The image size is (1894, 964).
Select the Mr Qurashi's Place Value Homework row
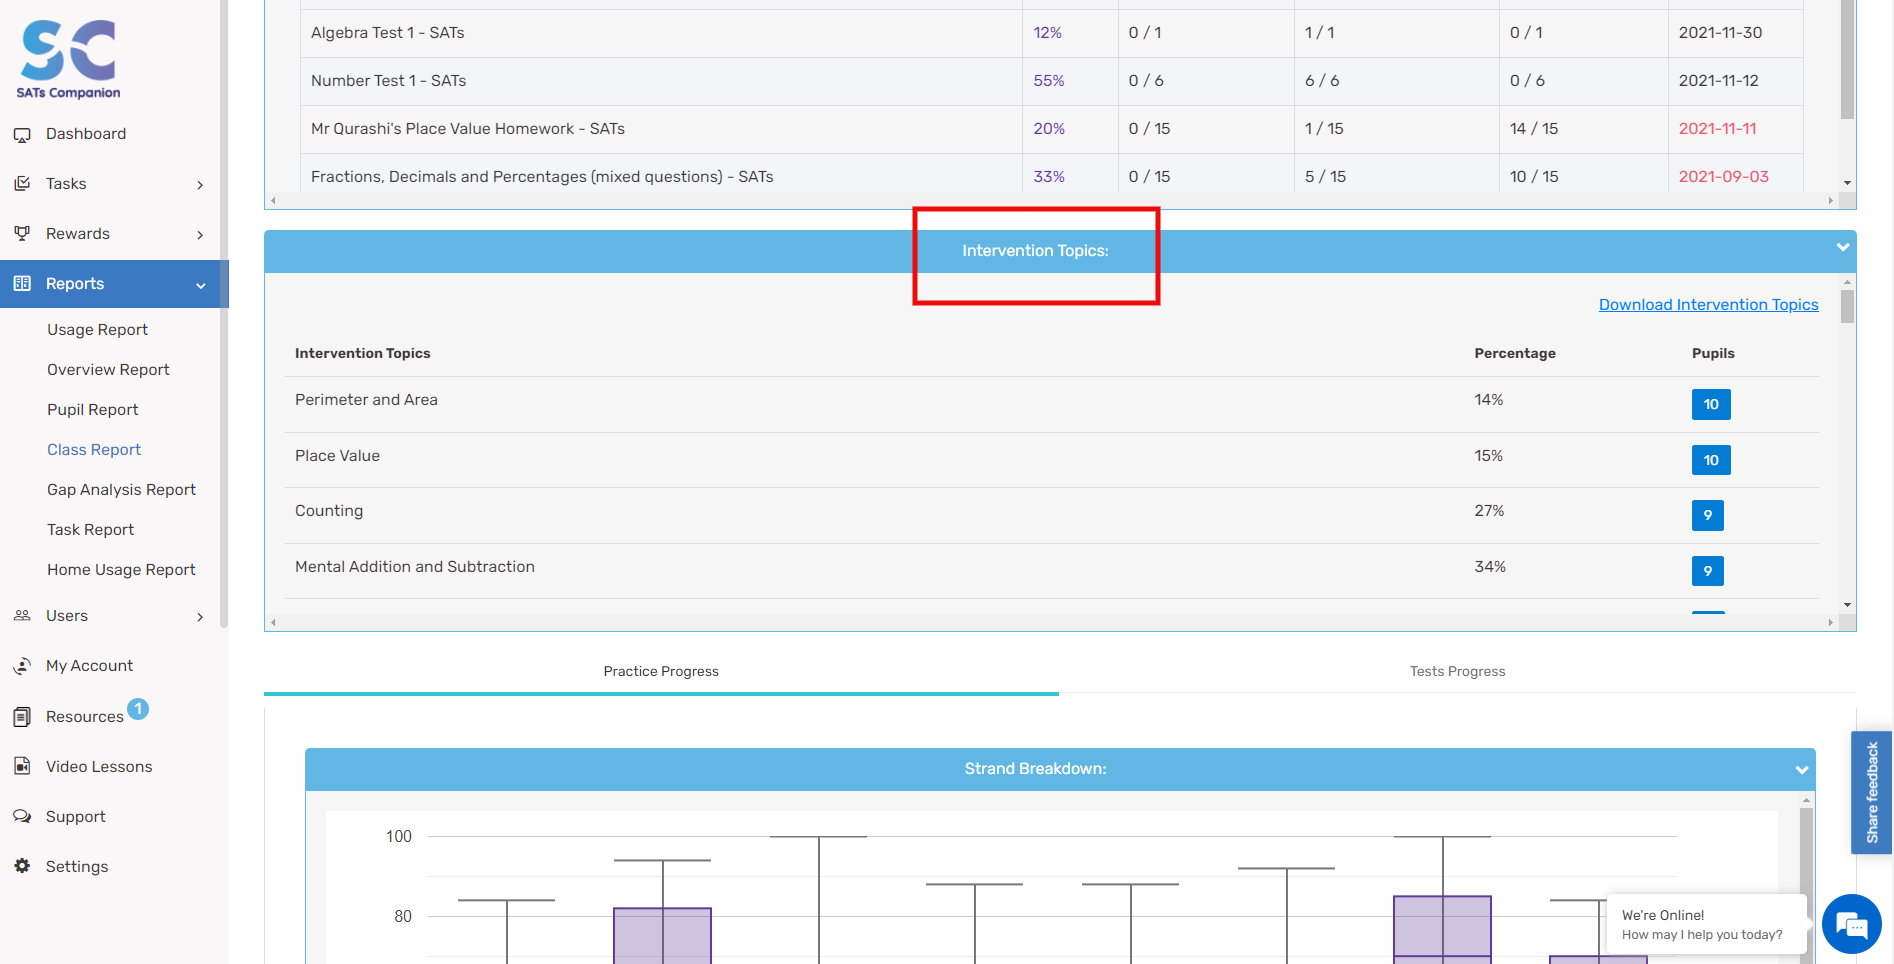(1051, 129)
